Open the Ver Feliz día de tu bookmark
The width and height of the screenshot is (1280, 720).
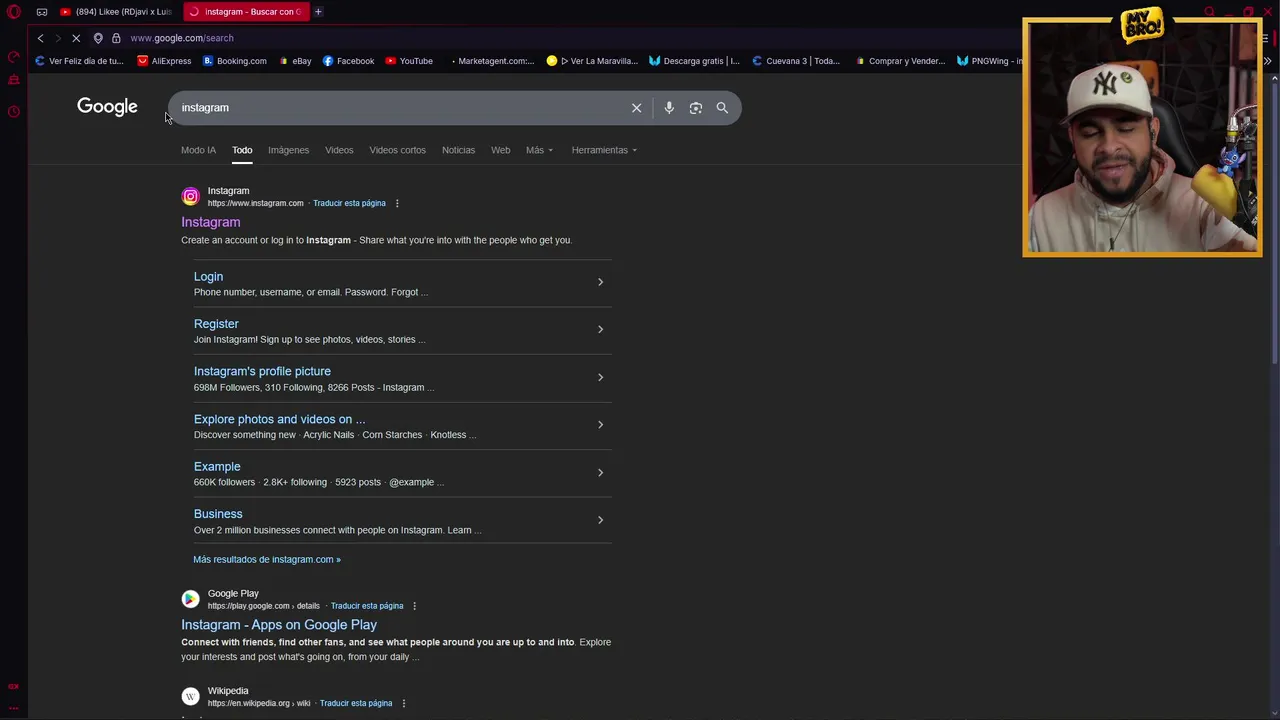click(79, 61)
